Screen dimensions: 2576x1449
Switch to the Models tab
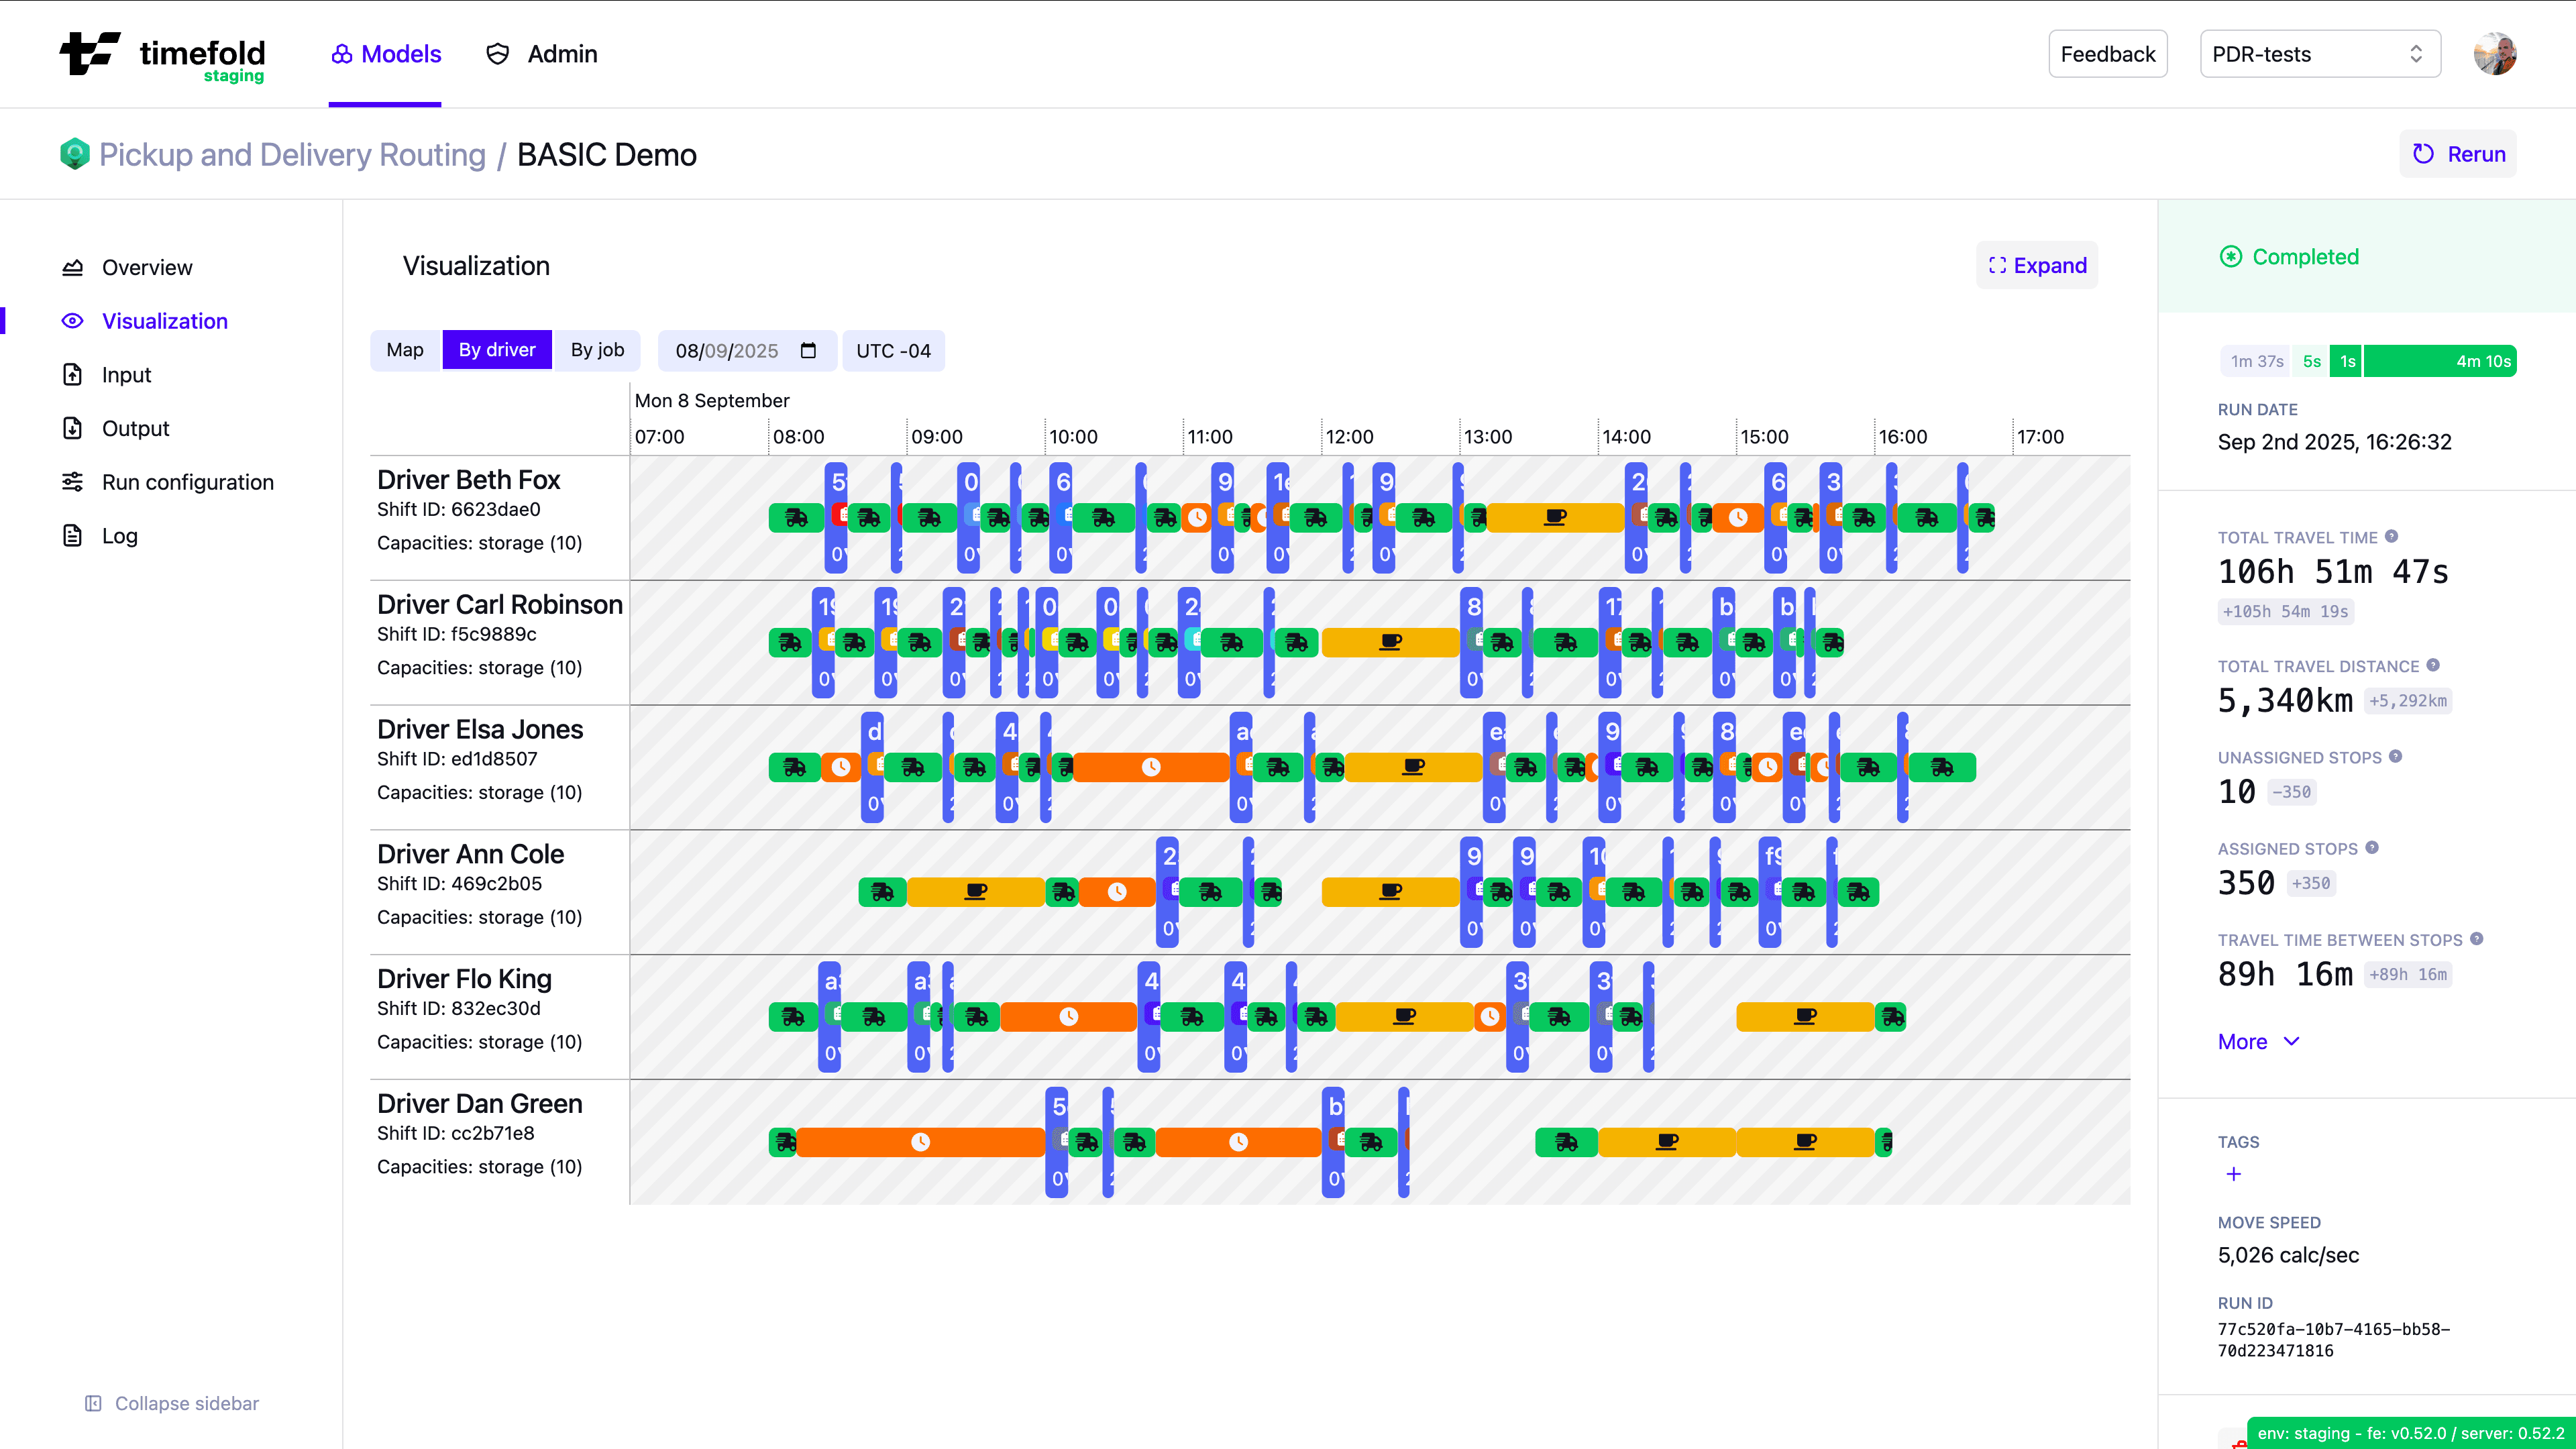point(385,54)
